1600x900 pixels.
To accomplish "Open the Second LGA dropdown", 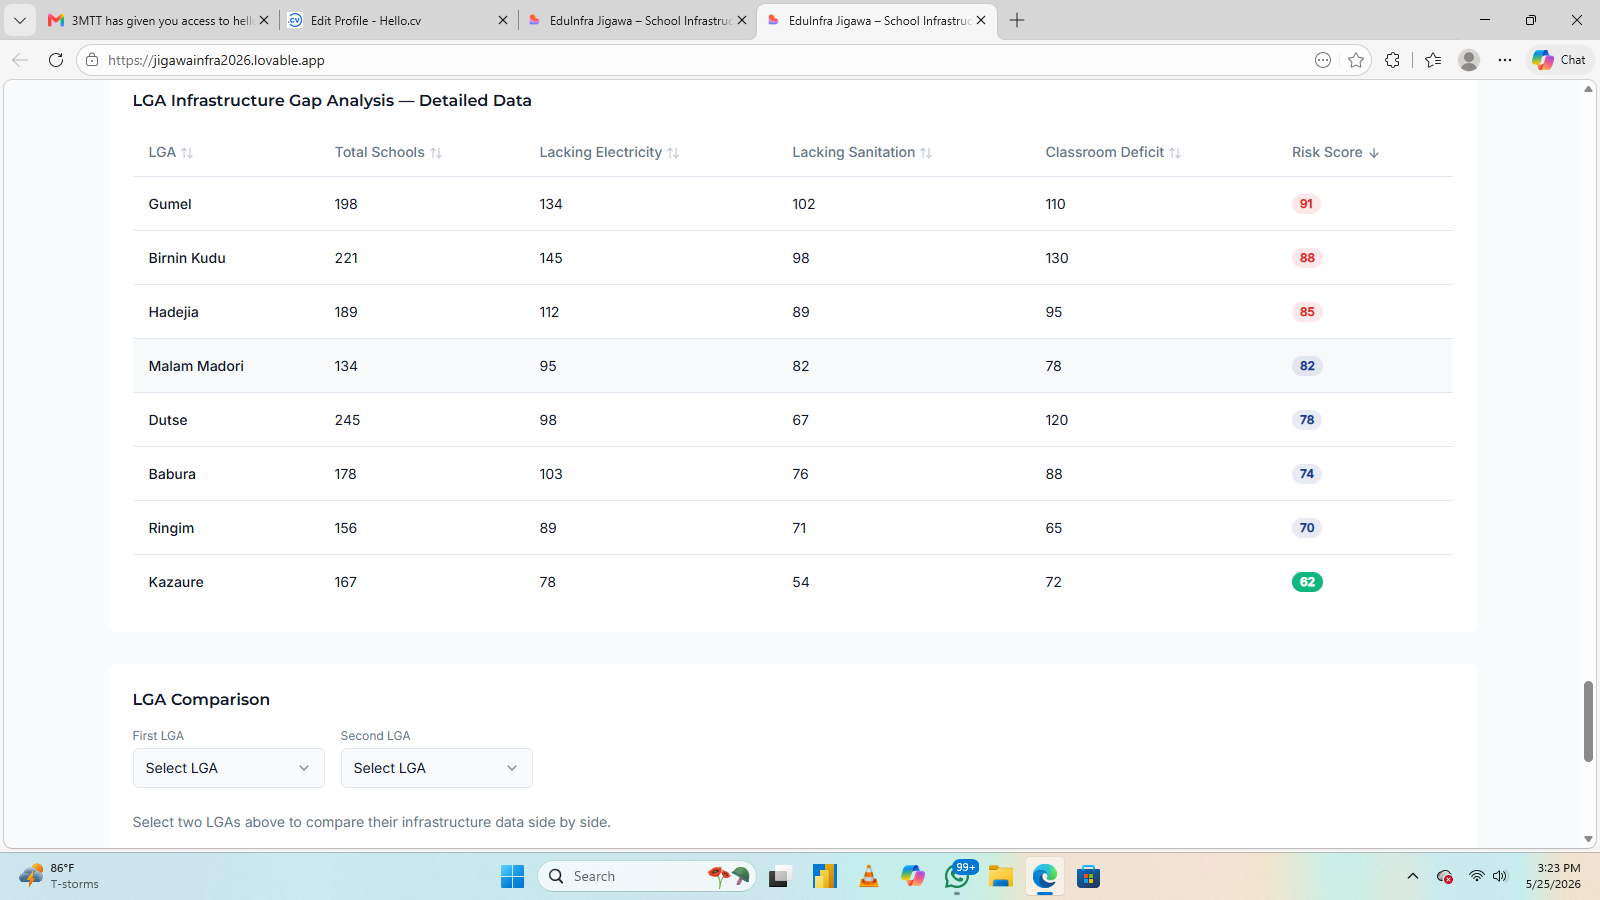I will [436, 768].
